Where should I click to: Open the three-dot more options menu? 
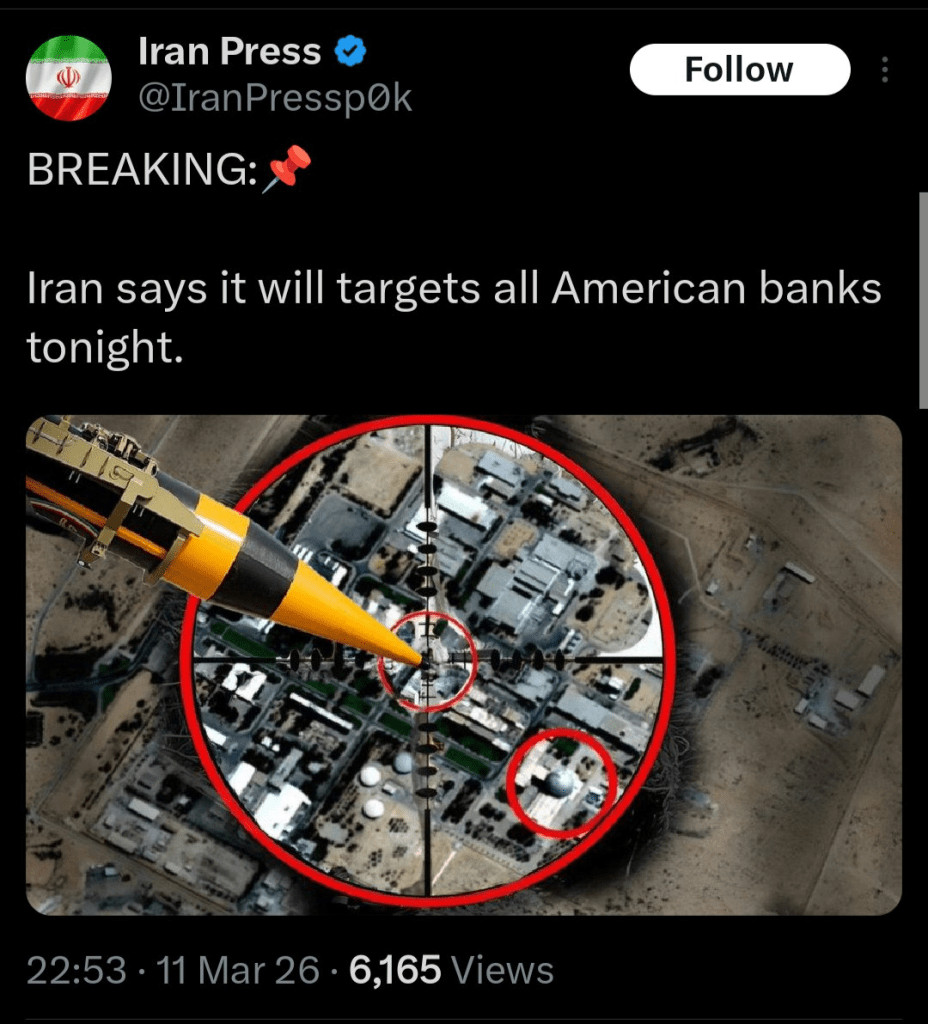coord(885,69)
